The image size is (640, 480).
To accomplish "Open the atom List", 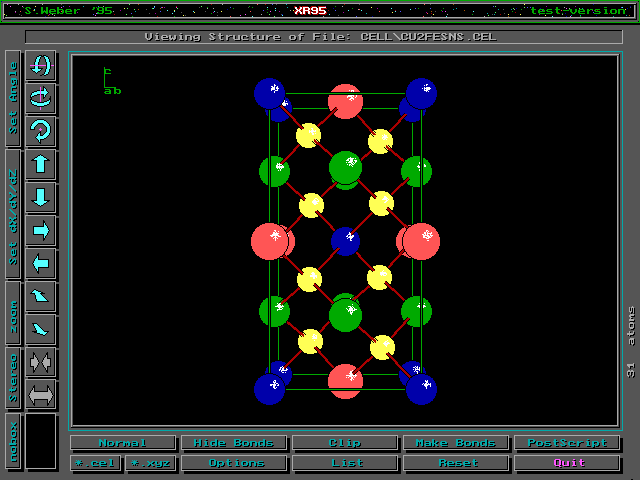I will tap(345, 463).
